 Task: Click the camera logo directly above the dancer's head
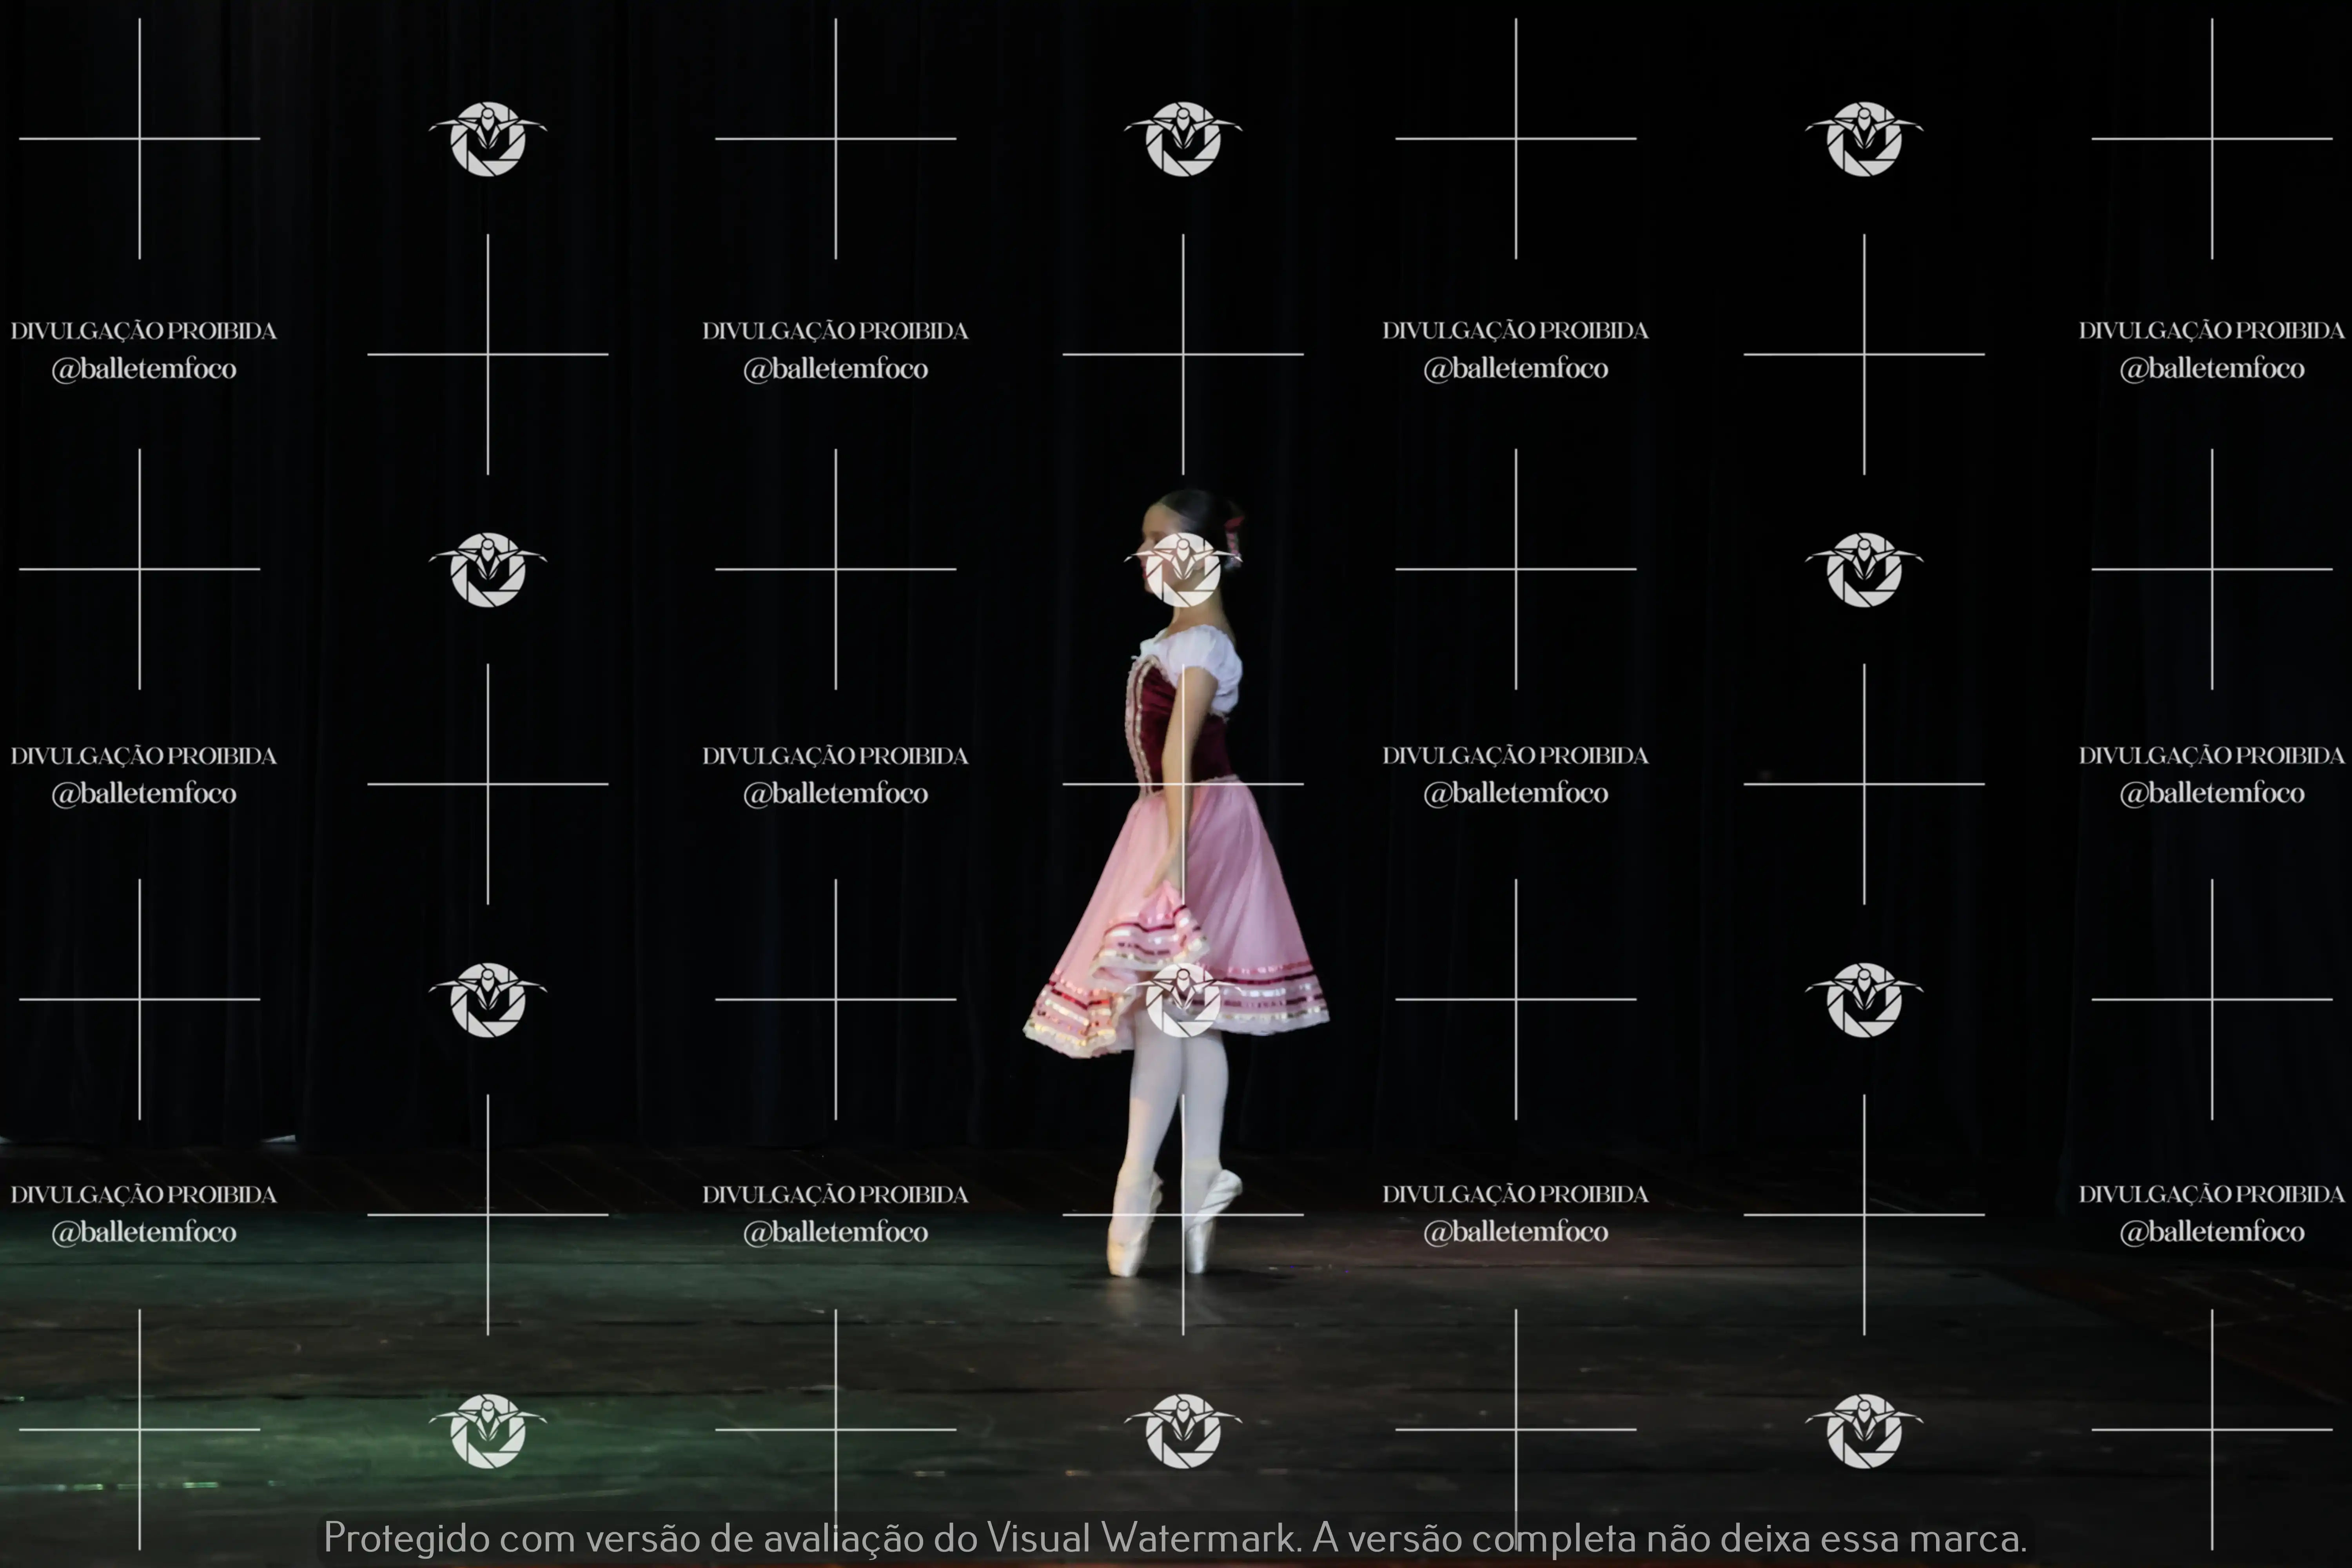point(1183,139)
